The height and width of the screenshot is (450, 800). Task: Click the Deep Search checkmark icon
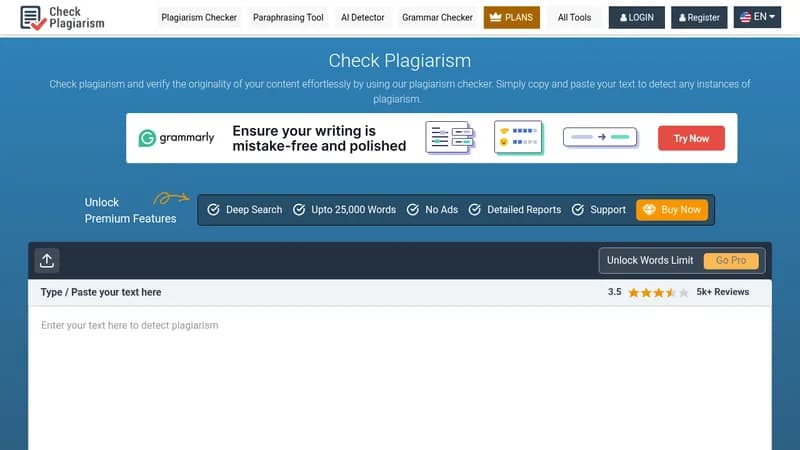point(213,210)
